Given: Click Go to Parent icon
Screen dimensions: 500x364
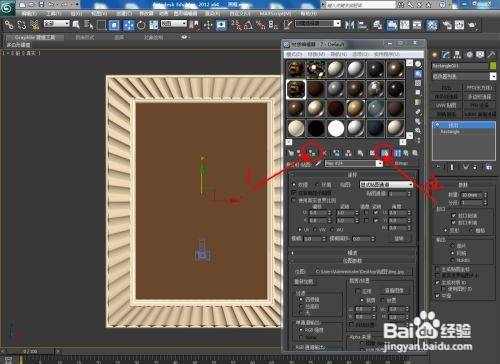Looking at the screenshot, I should coord(406,153).
